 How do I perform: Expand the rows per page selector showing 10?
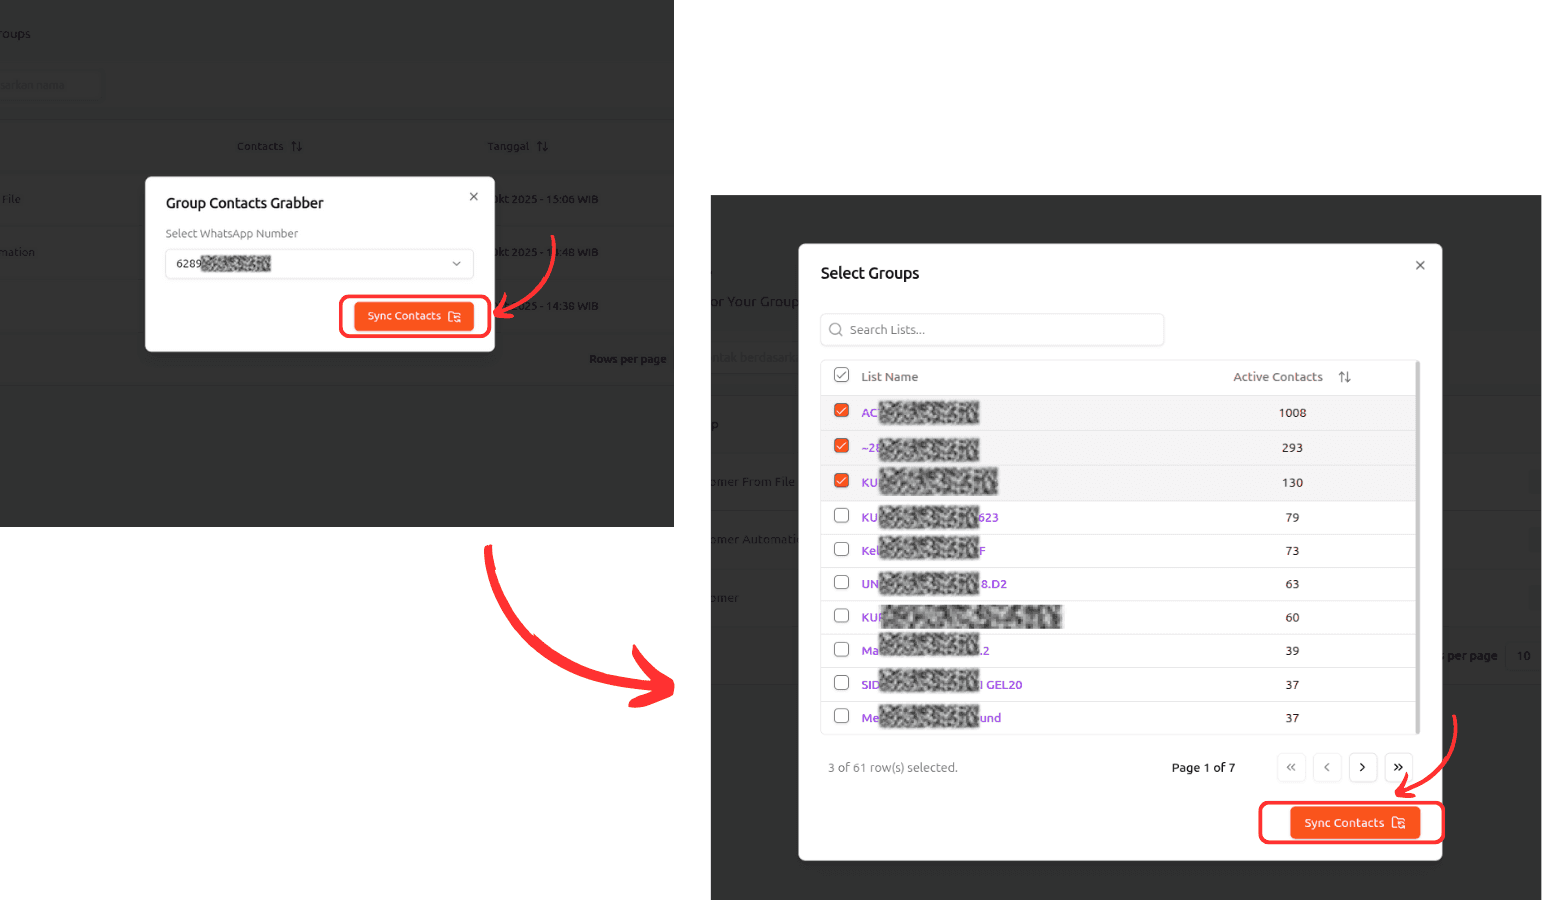tap(1522, 656)
